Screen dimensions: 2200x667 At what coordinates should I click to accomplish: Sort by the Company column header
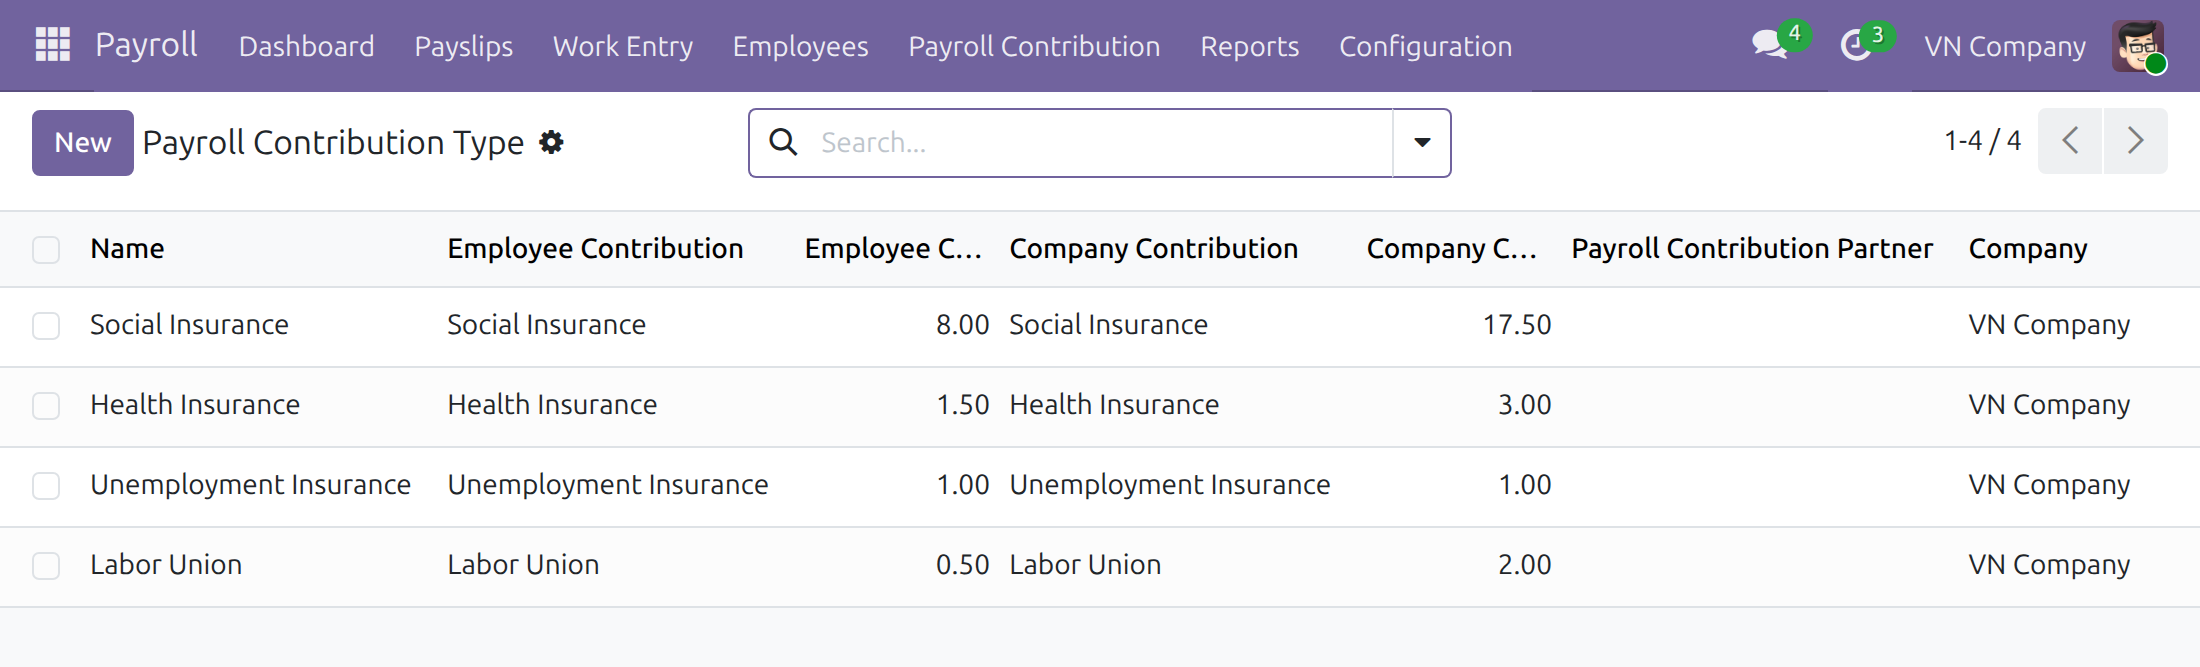(2027, 249)
